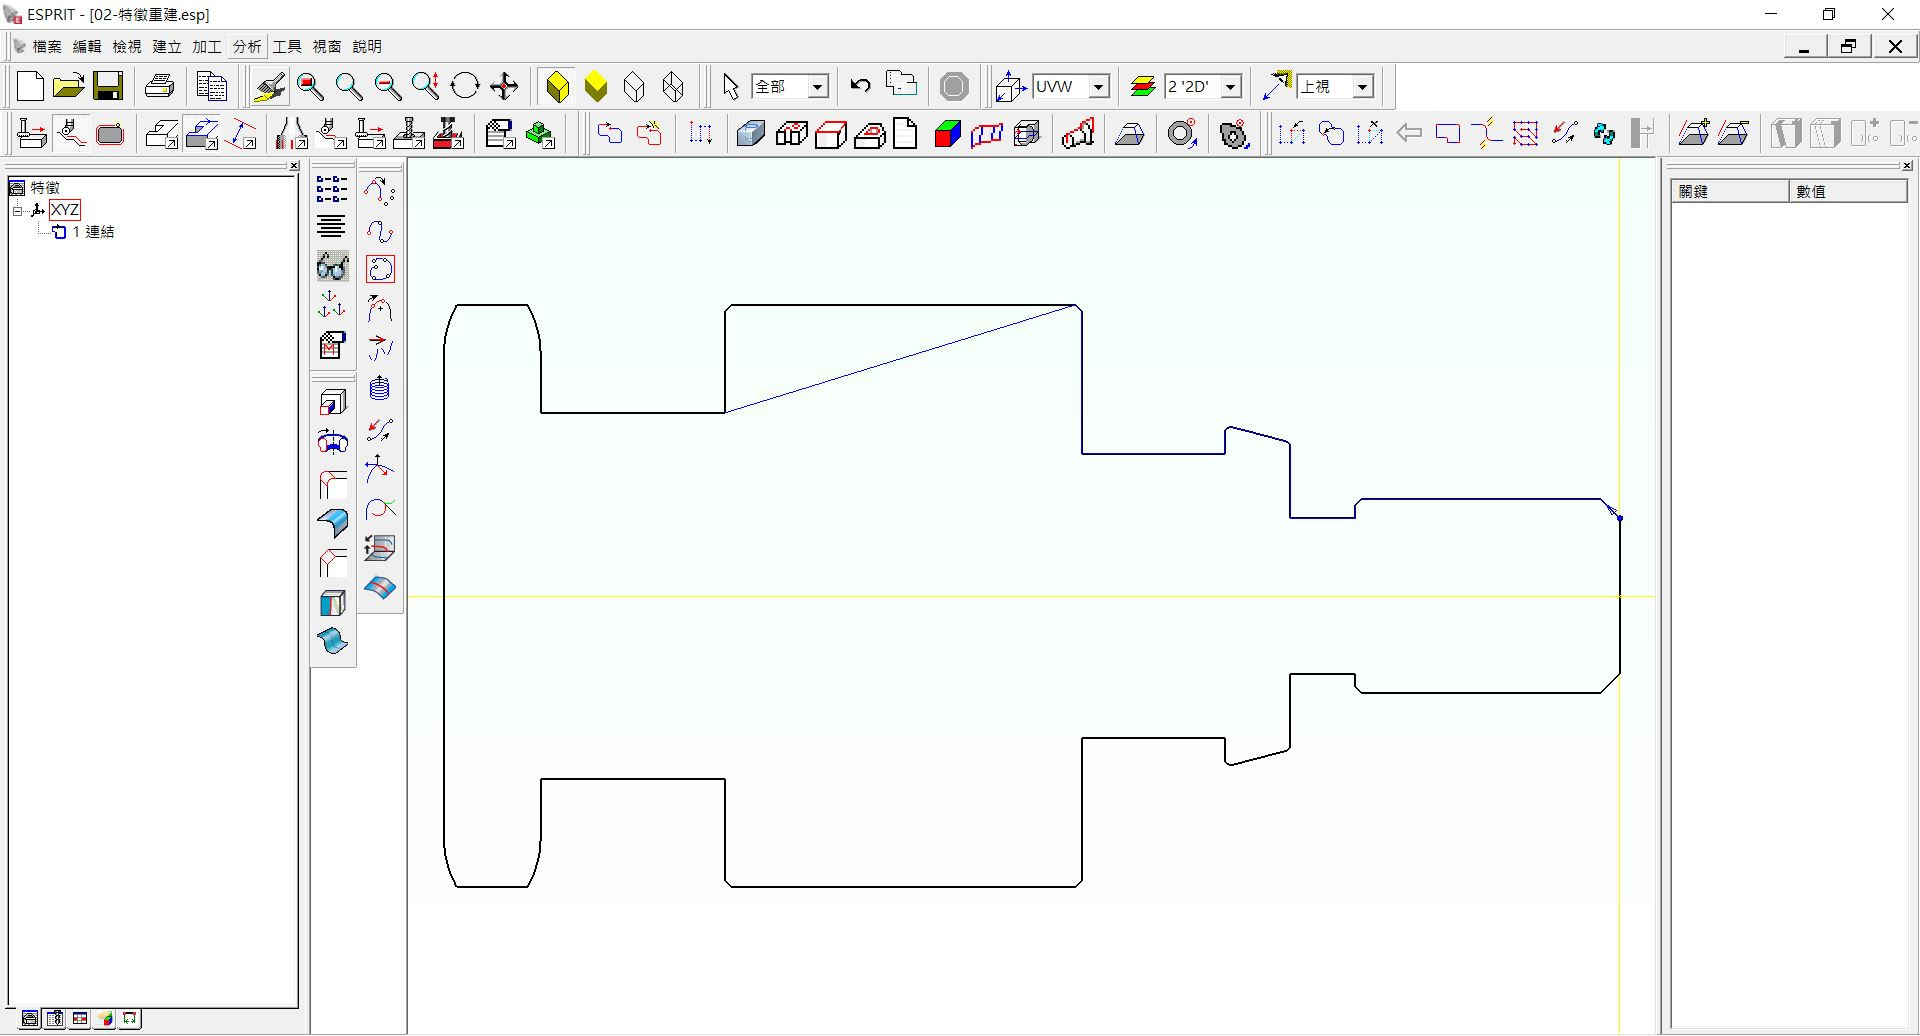Click the Print icon
The width and height of the screenshot is (1920, 1036).
click(160, 86)
